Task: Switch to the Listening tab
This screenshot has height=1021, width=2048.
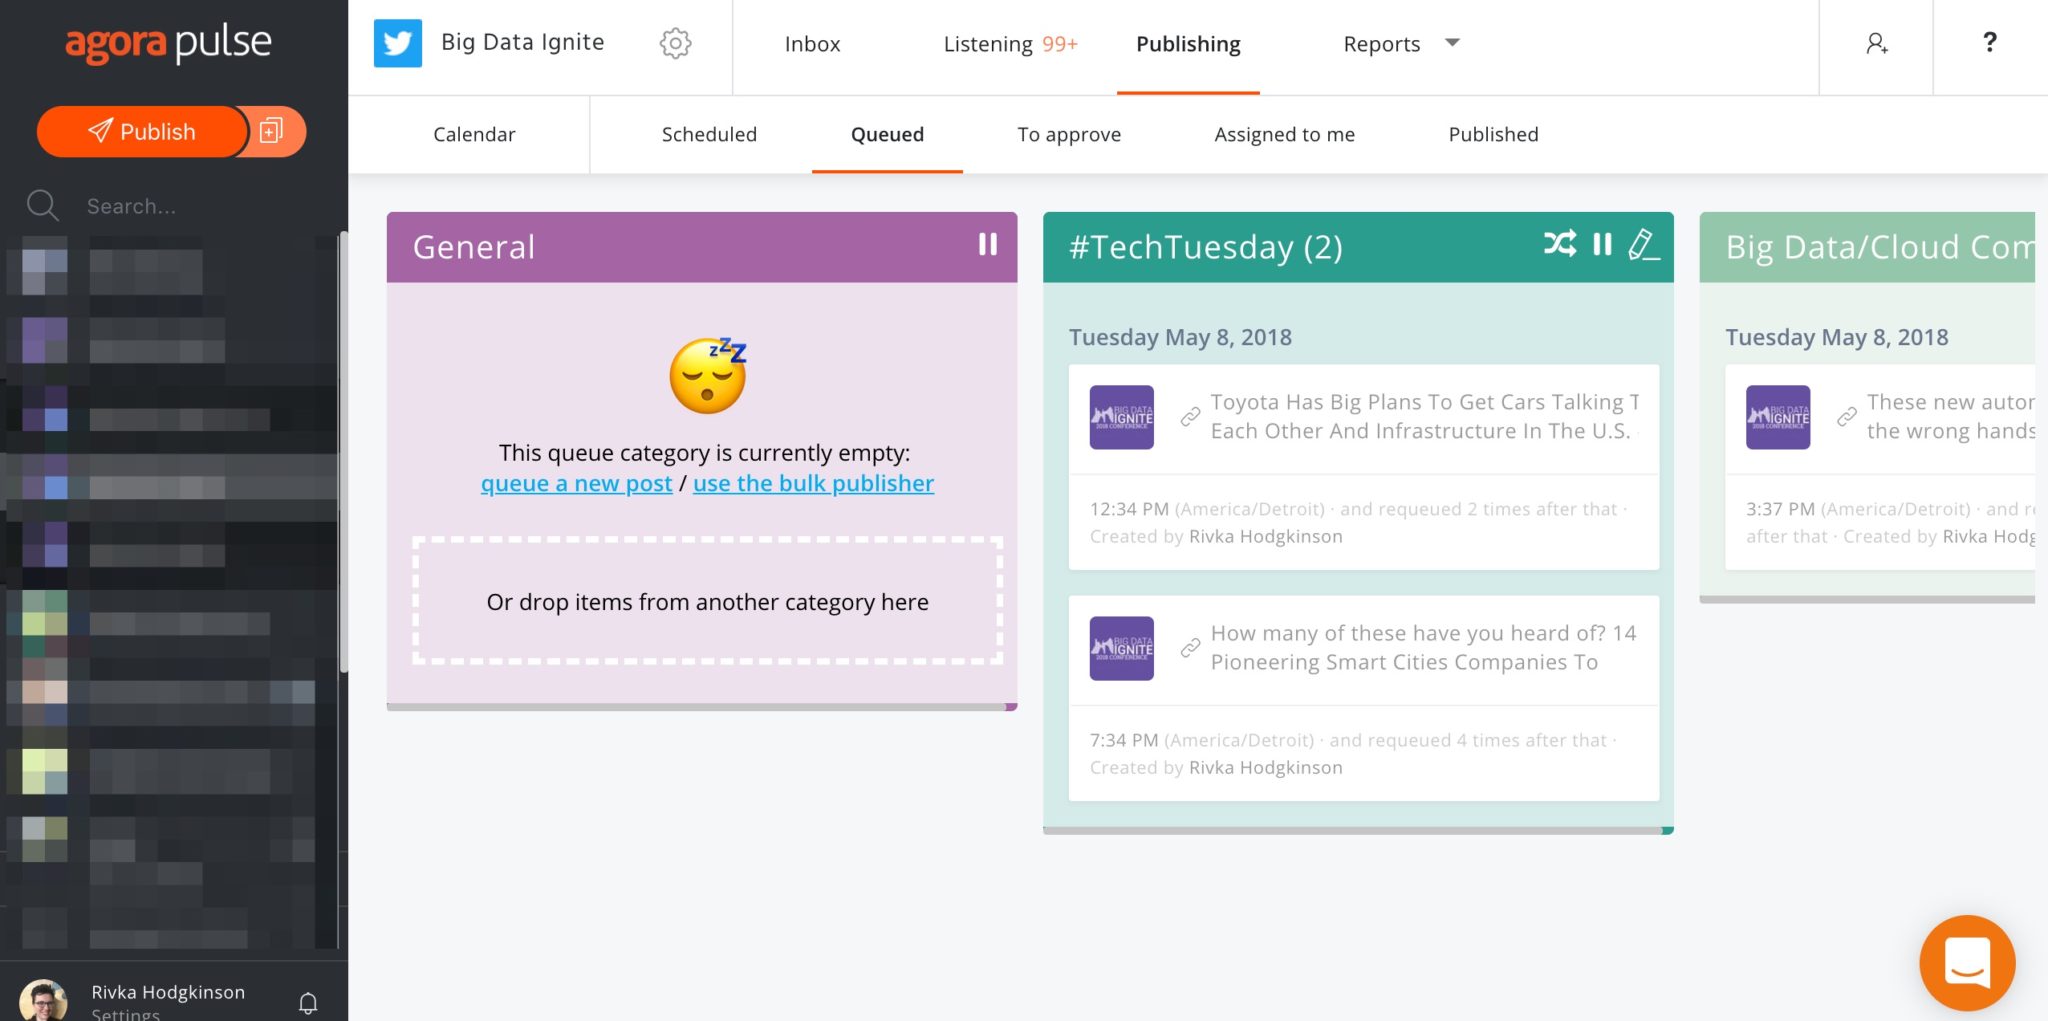Action: [x=1010, y=44]
